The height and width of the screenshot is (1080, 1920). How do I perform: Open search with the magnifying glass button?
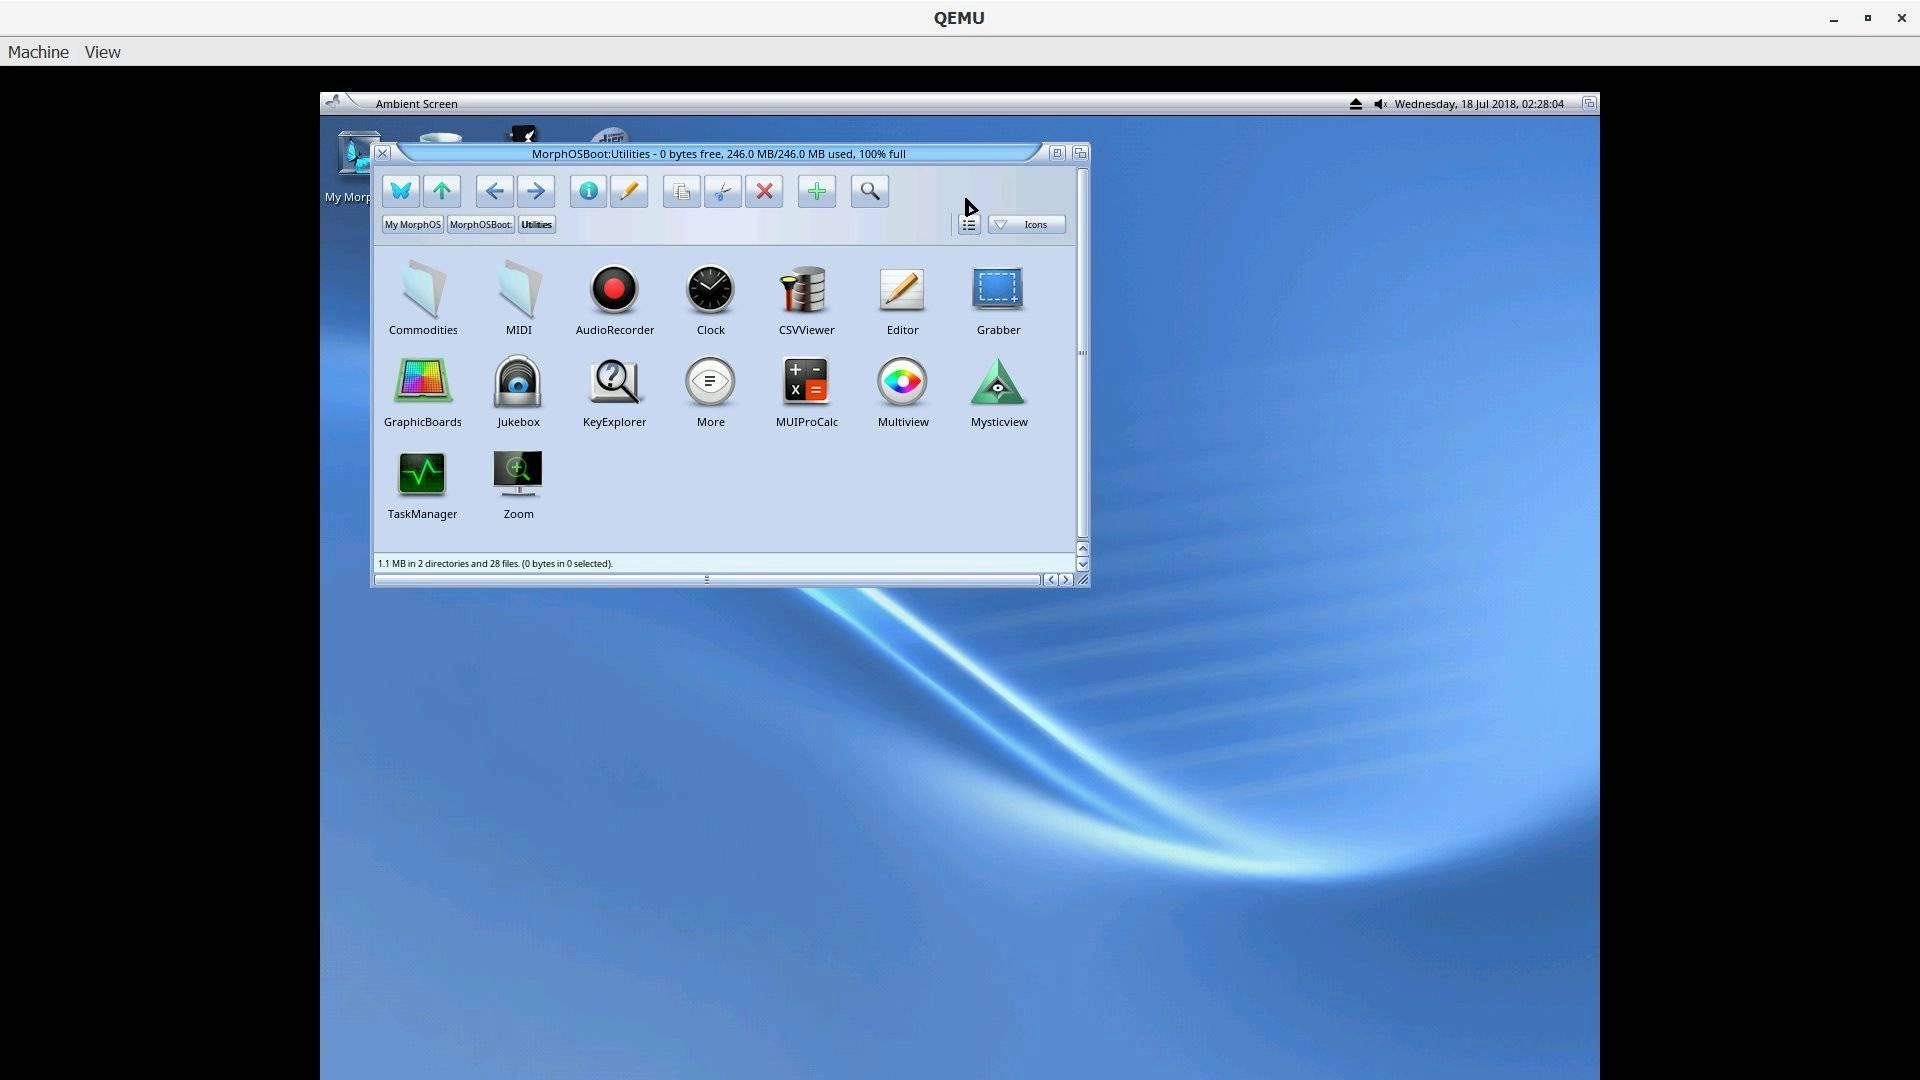point(870,191)
